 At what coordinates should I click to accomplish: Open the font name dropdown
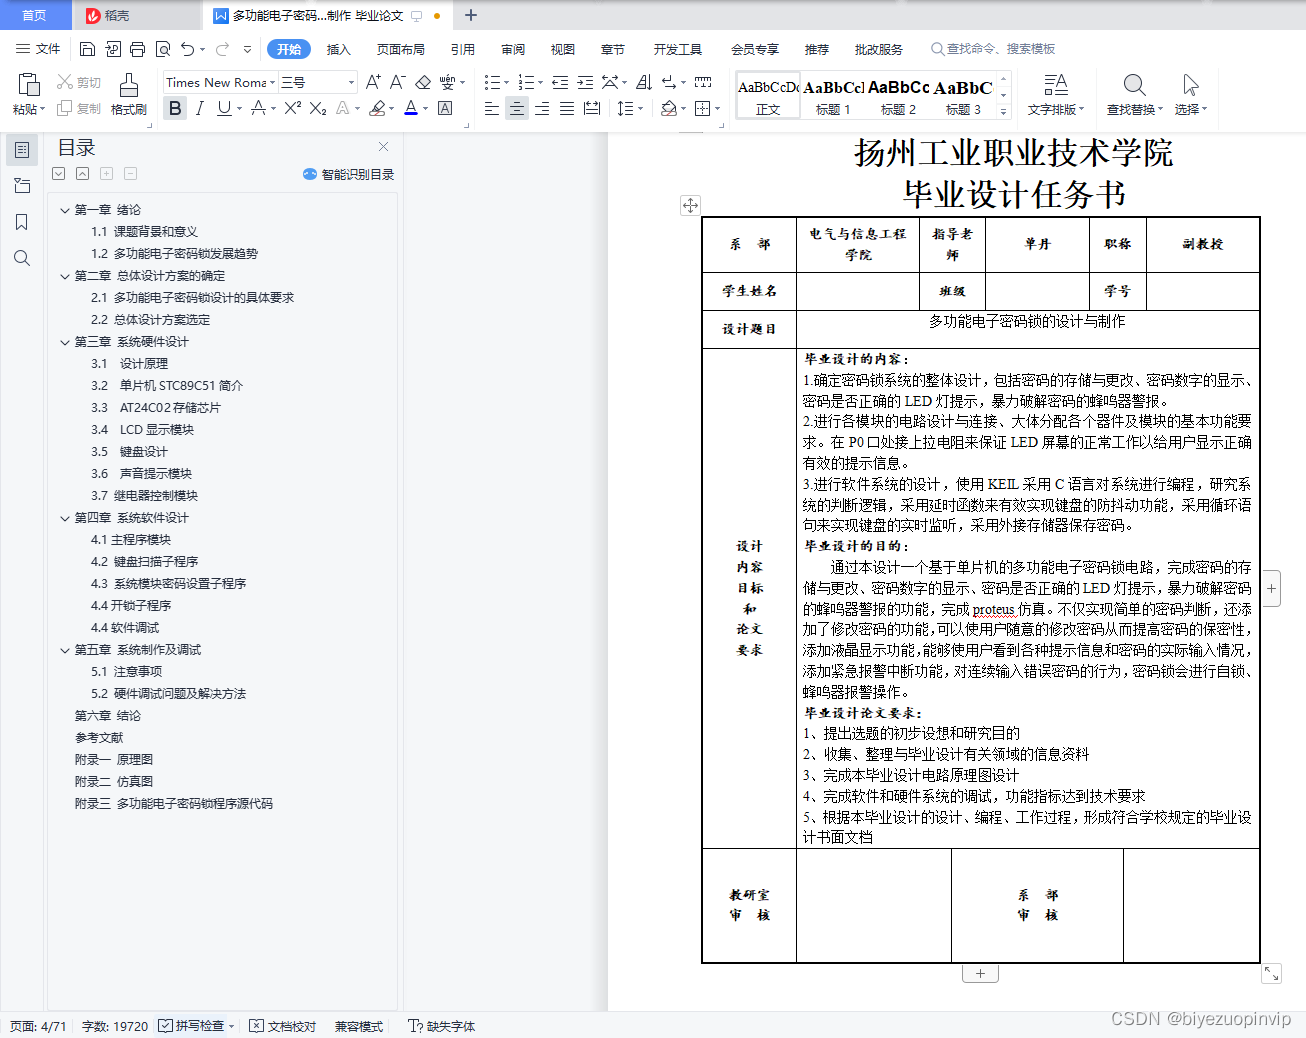[x=272, y=83]
